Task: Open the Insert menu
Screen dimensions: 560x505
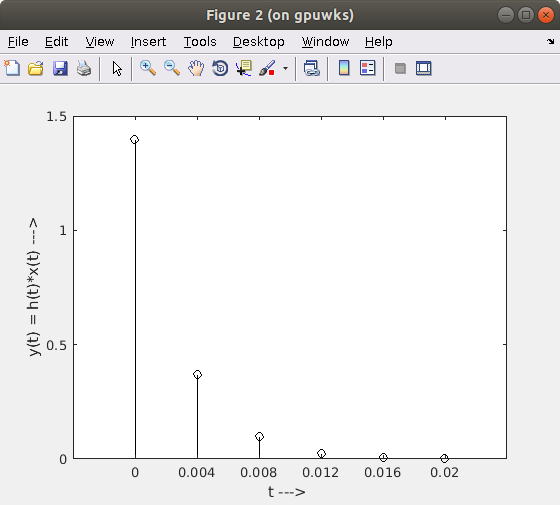Action: point(148,42)
